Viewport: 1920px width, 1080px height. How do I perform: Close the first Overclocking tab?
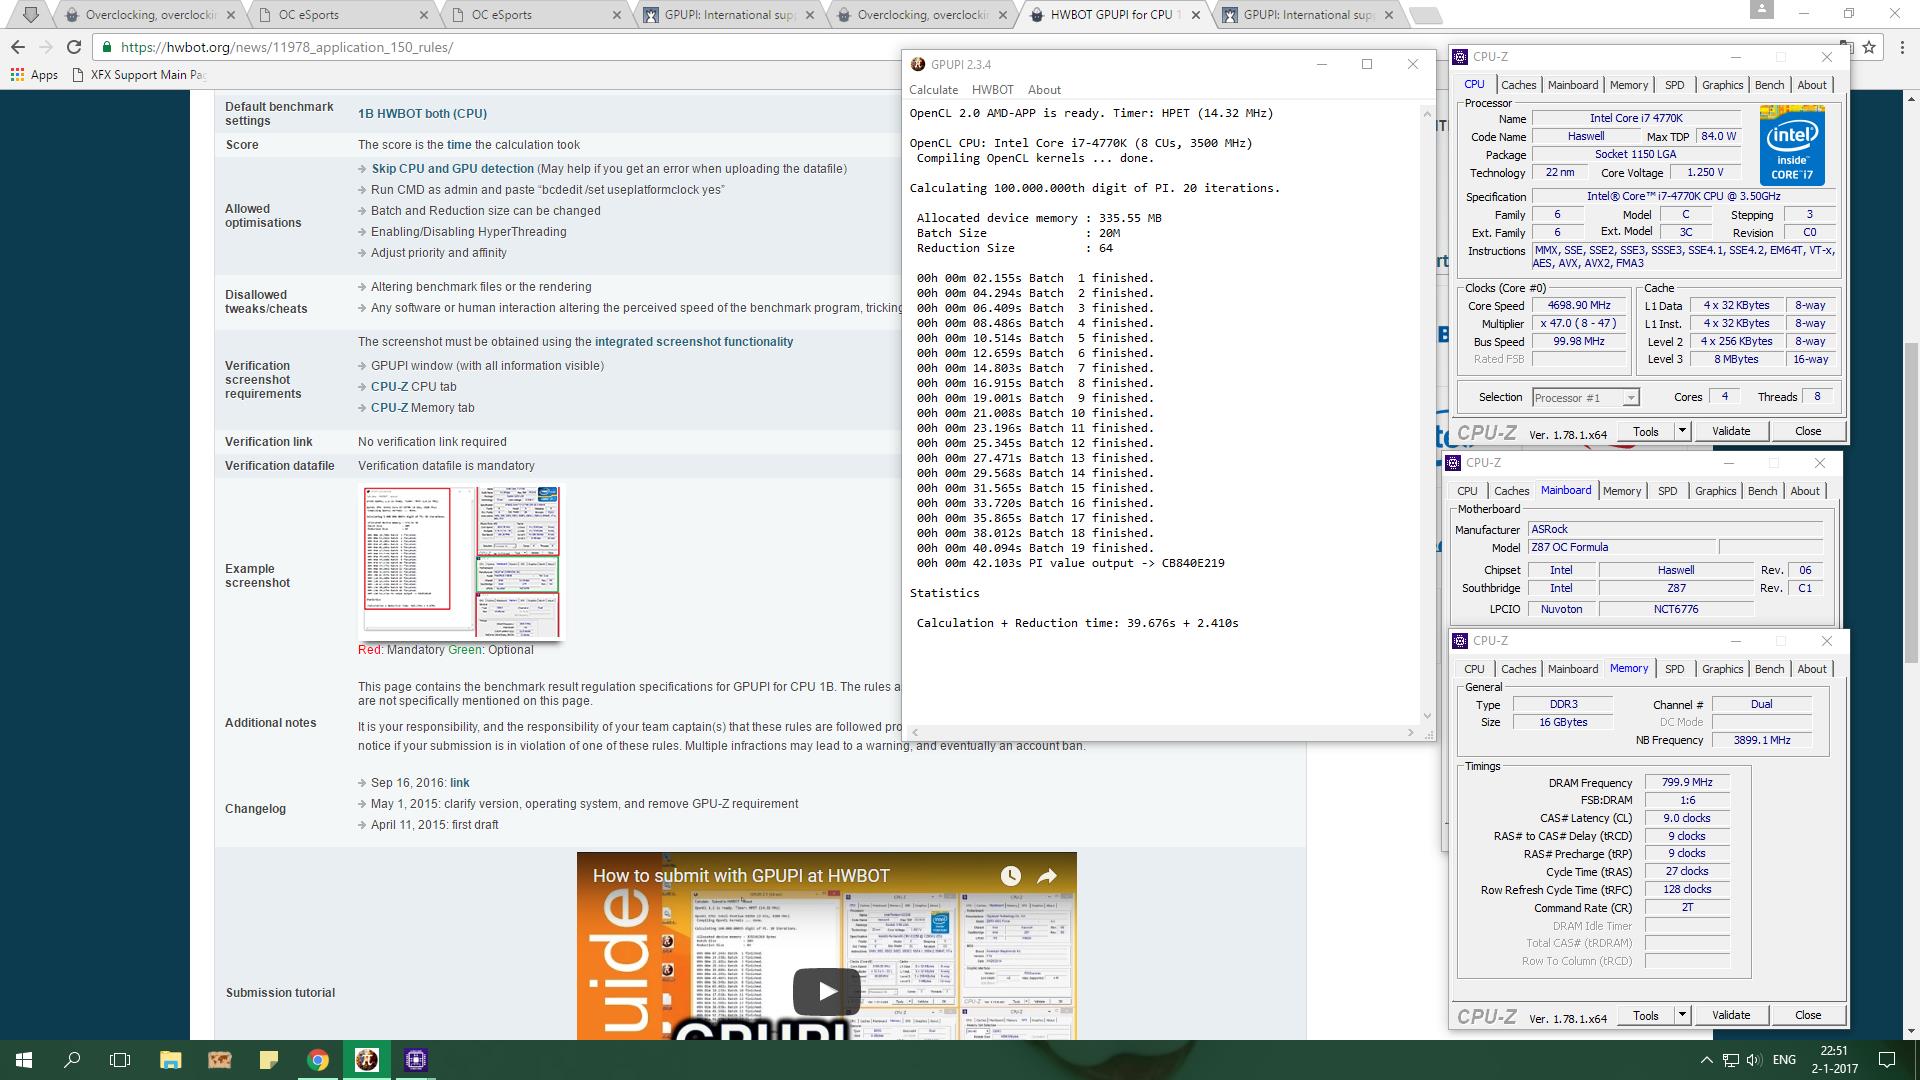click(231, 15)
